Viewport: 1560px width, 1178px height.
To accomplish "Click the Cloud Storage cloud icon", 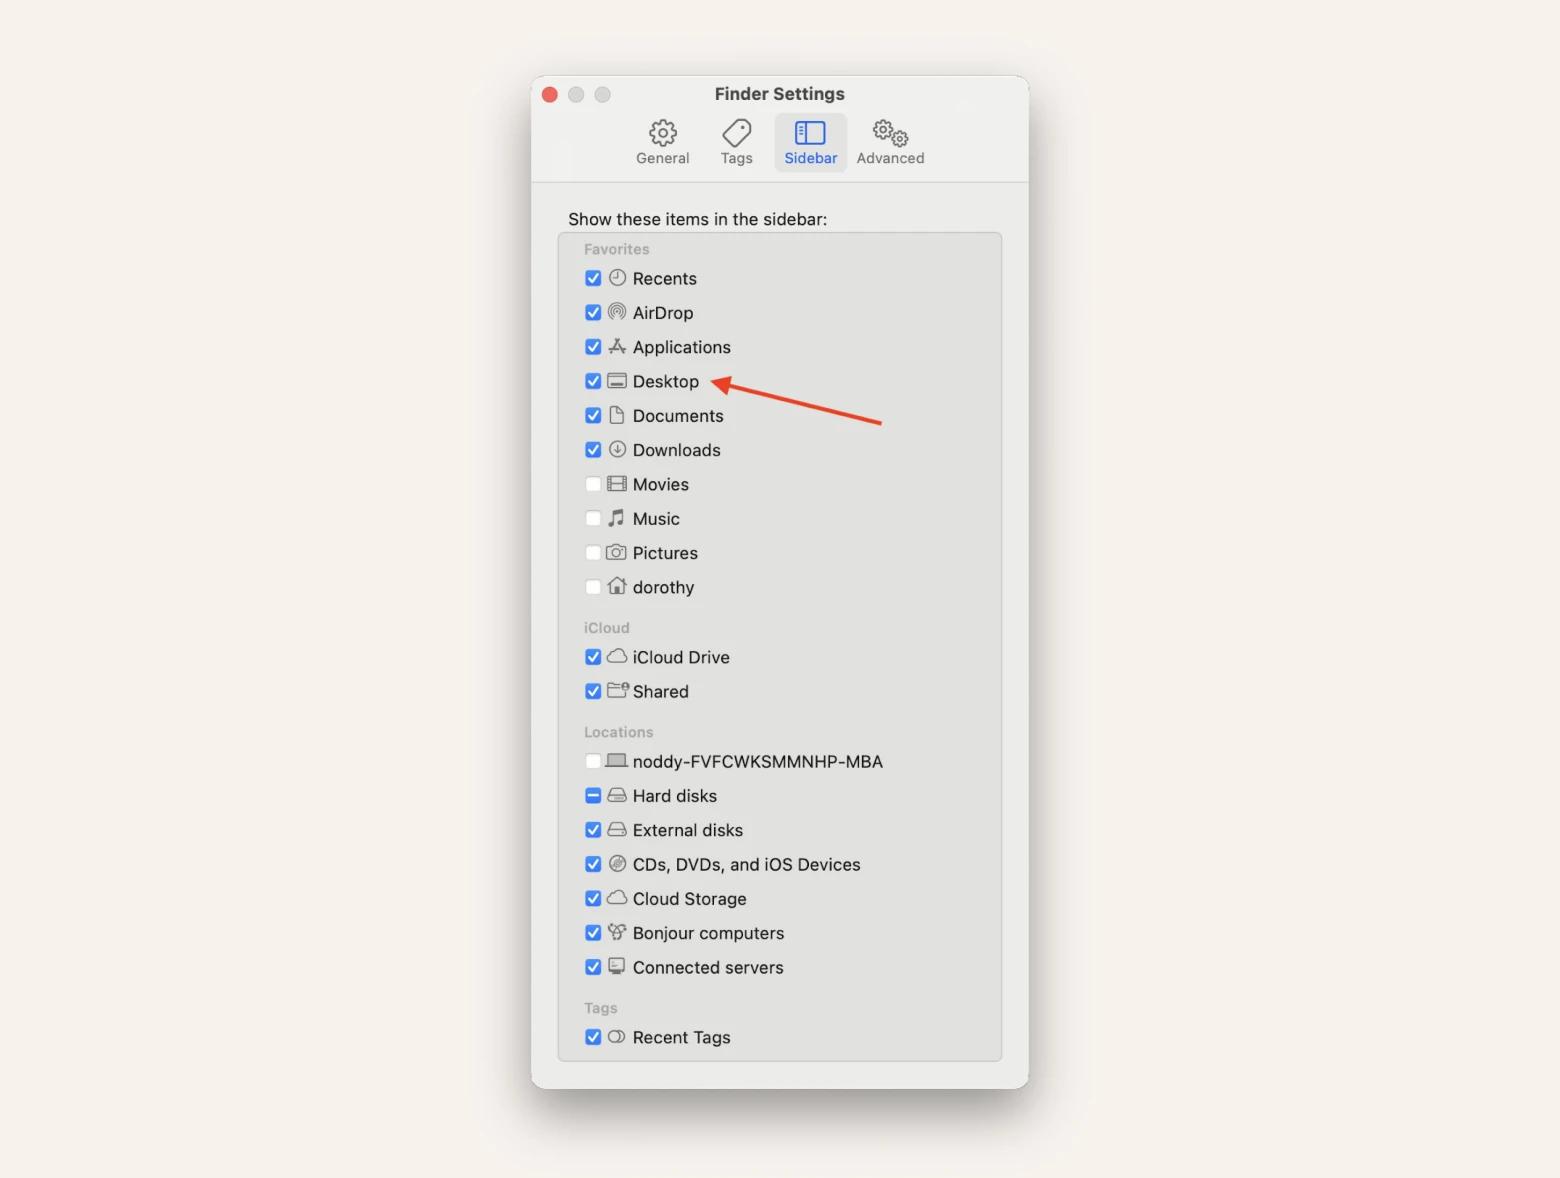I will 617,897.
